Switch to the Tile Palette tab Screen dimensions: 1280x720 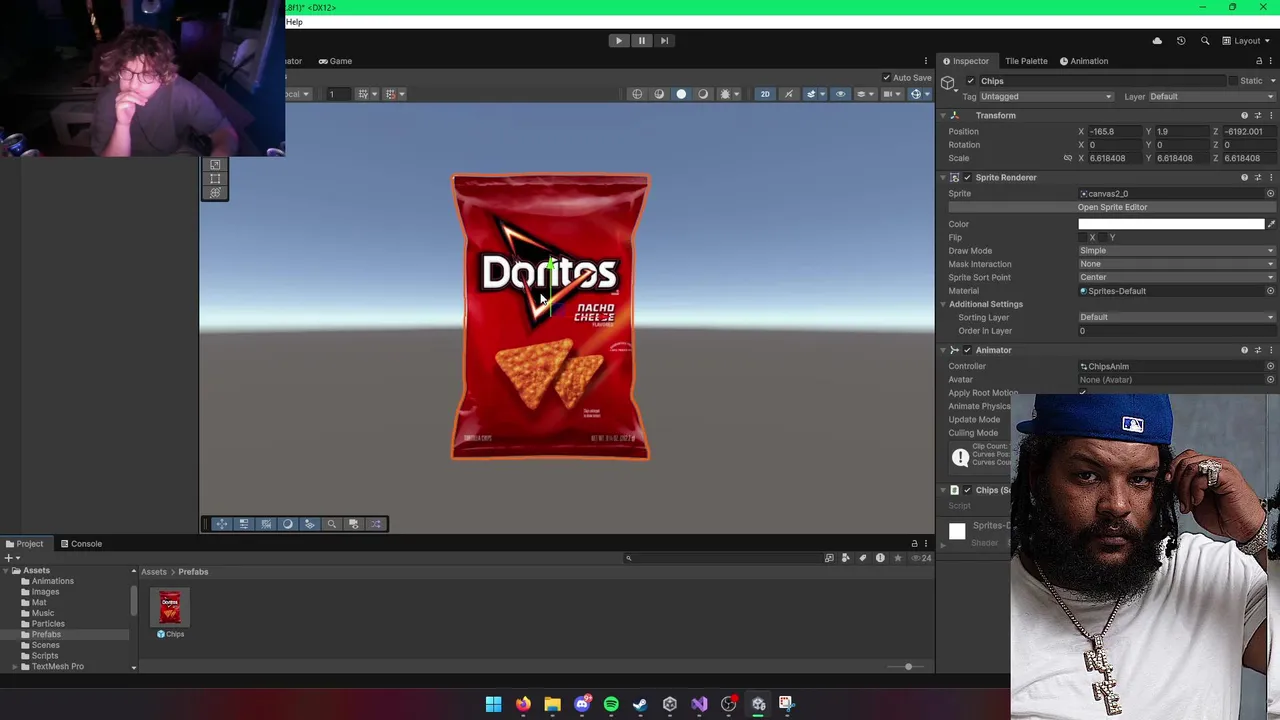[1026, 61]
